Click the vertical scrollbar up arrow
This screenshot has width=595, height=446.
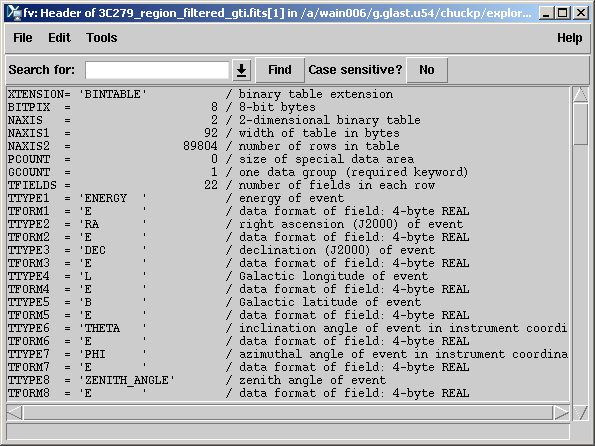tap(581, 95)
